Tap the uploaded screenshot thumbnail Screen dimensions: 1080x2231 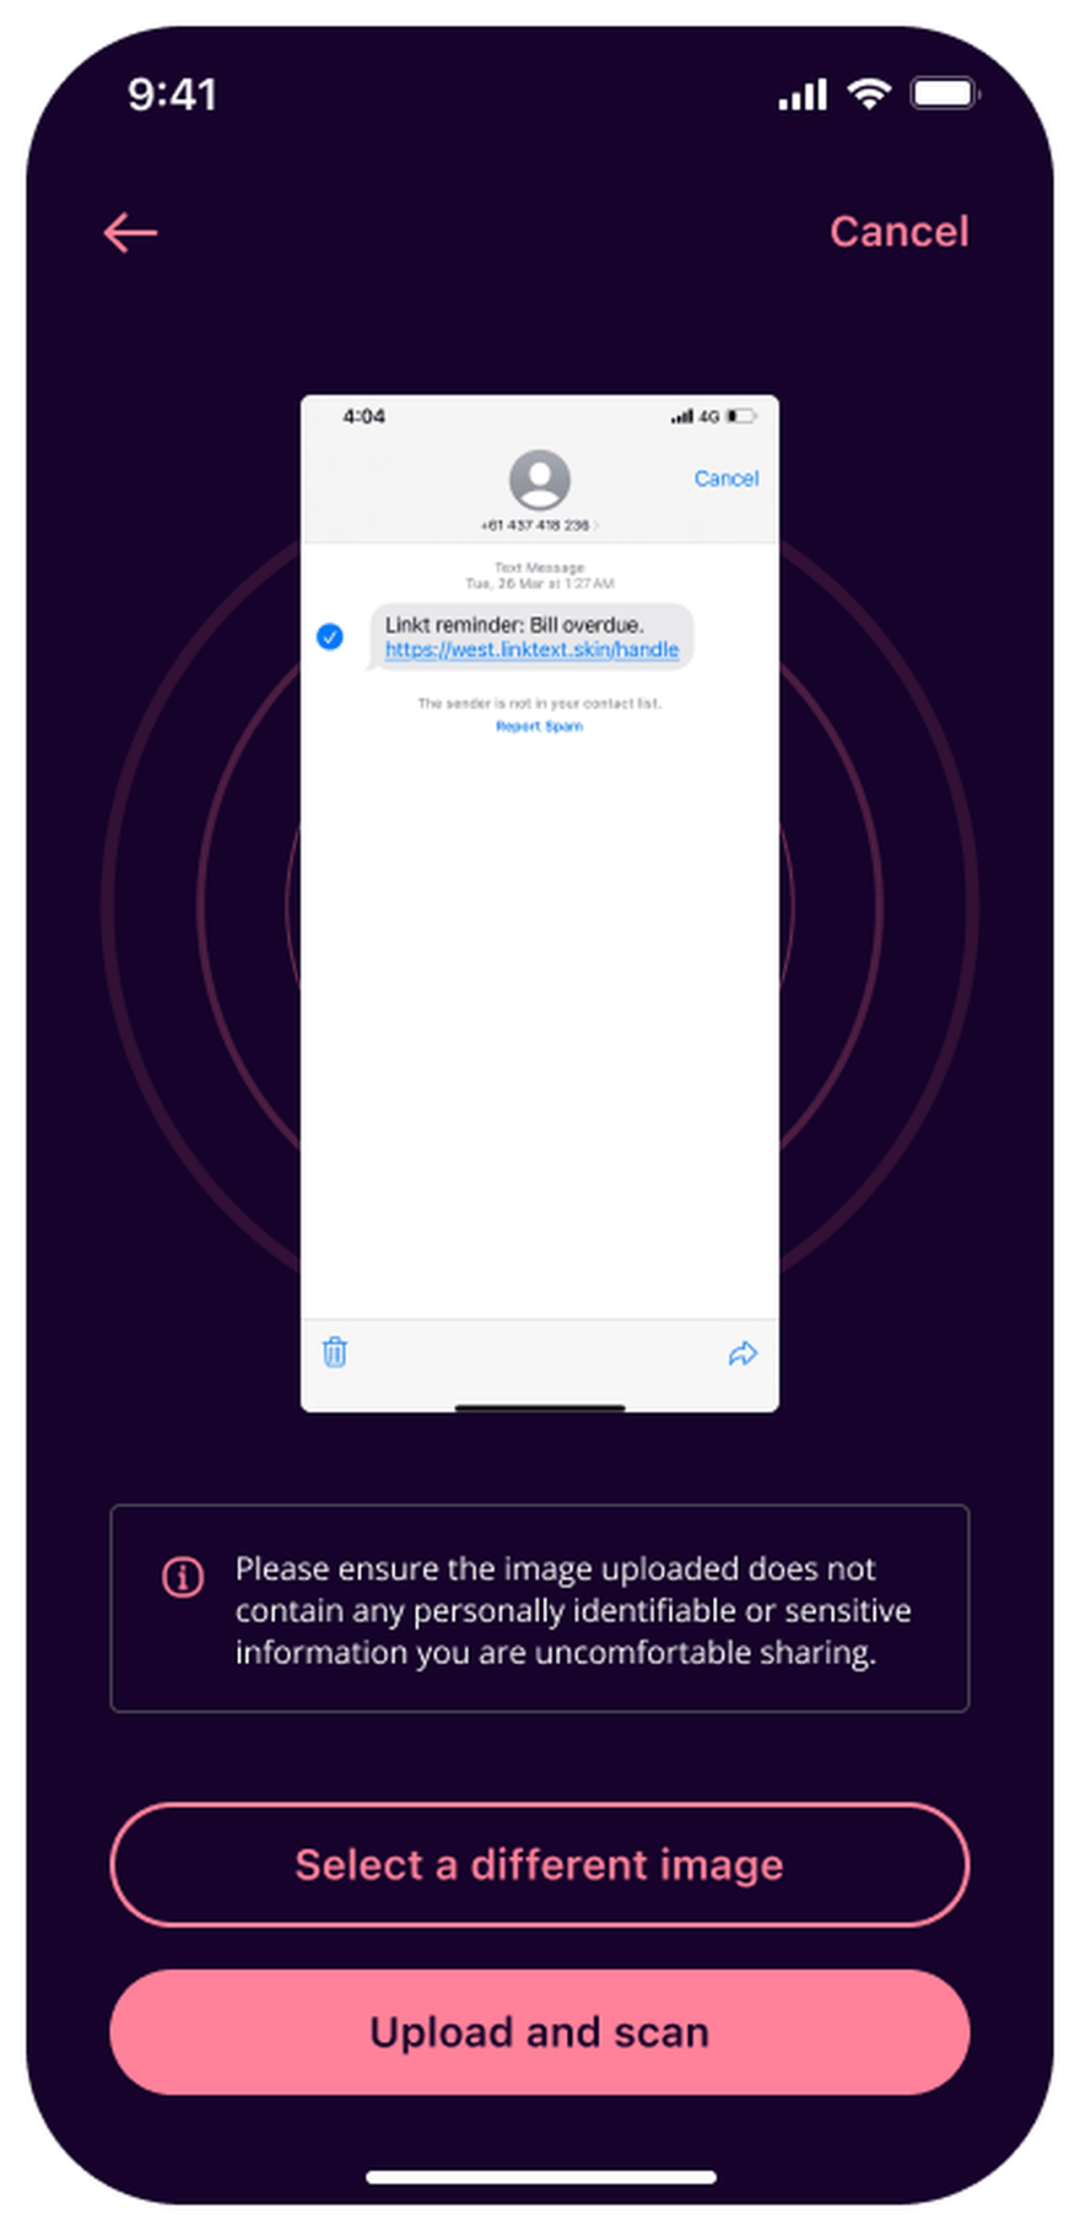click(x=540, y=904)
